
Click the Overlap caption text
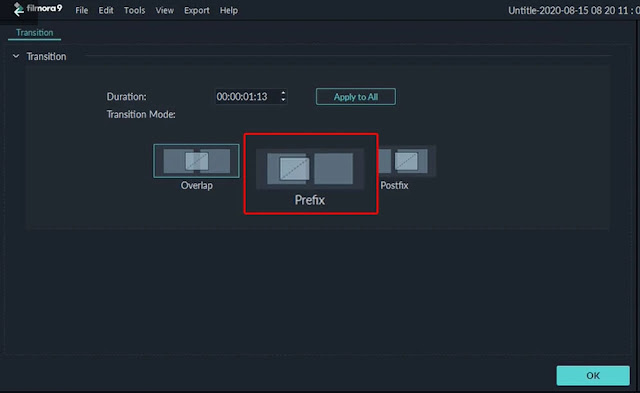(196, 185)
